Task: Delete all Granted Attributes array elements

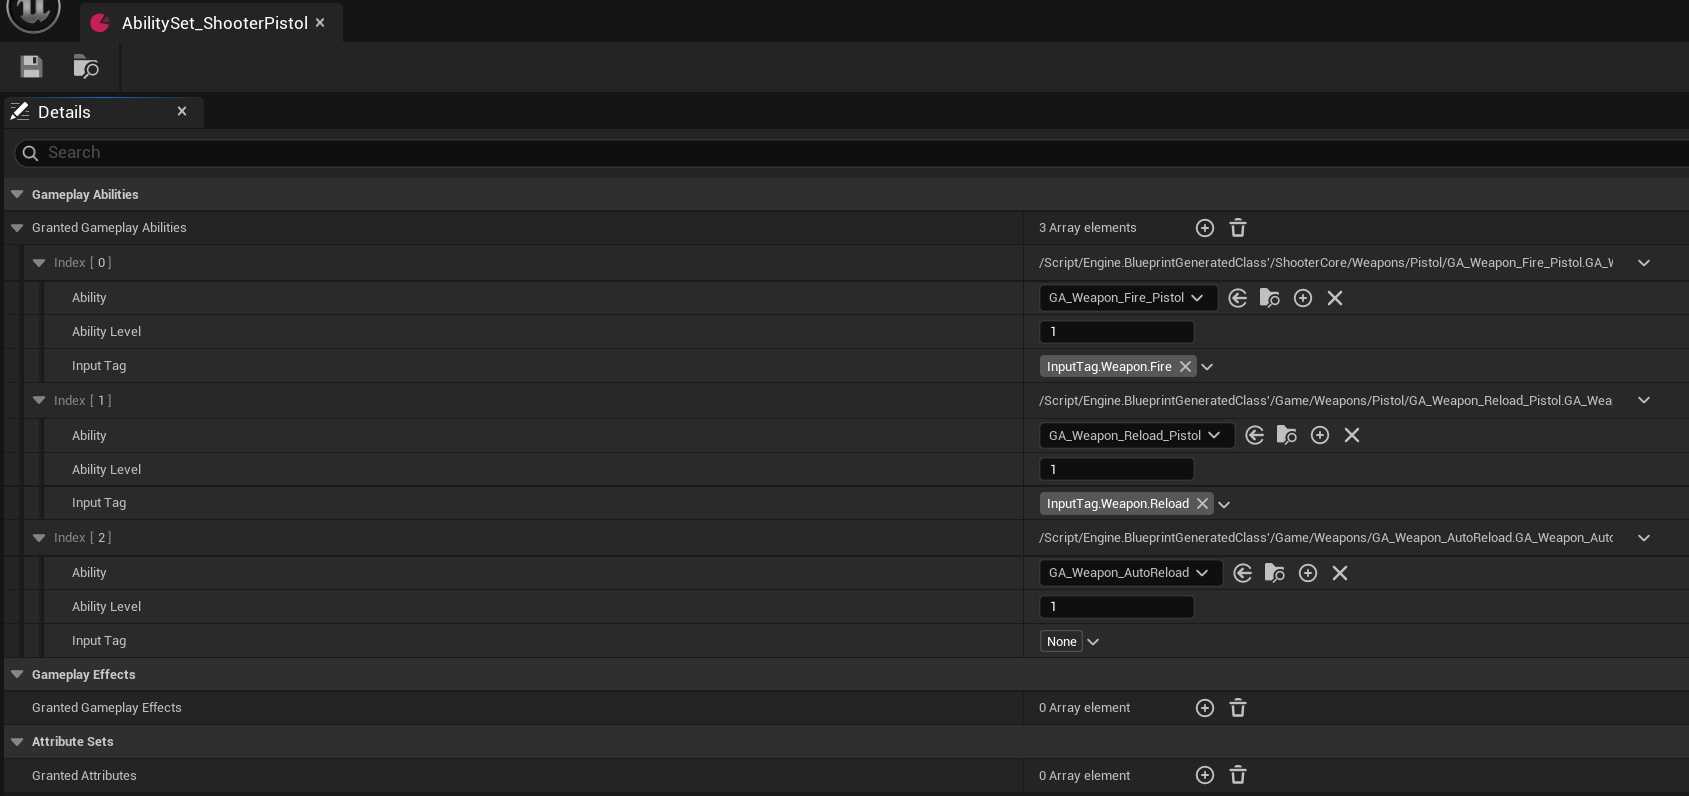Action: click(x=1238, y=775)
